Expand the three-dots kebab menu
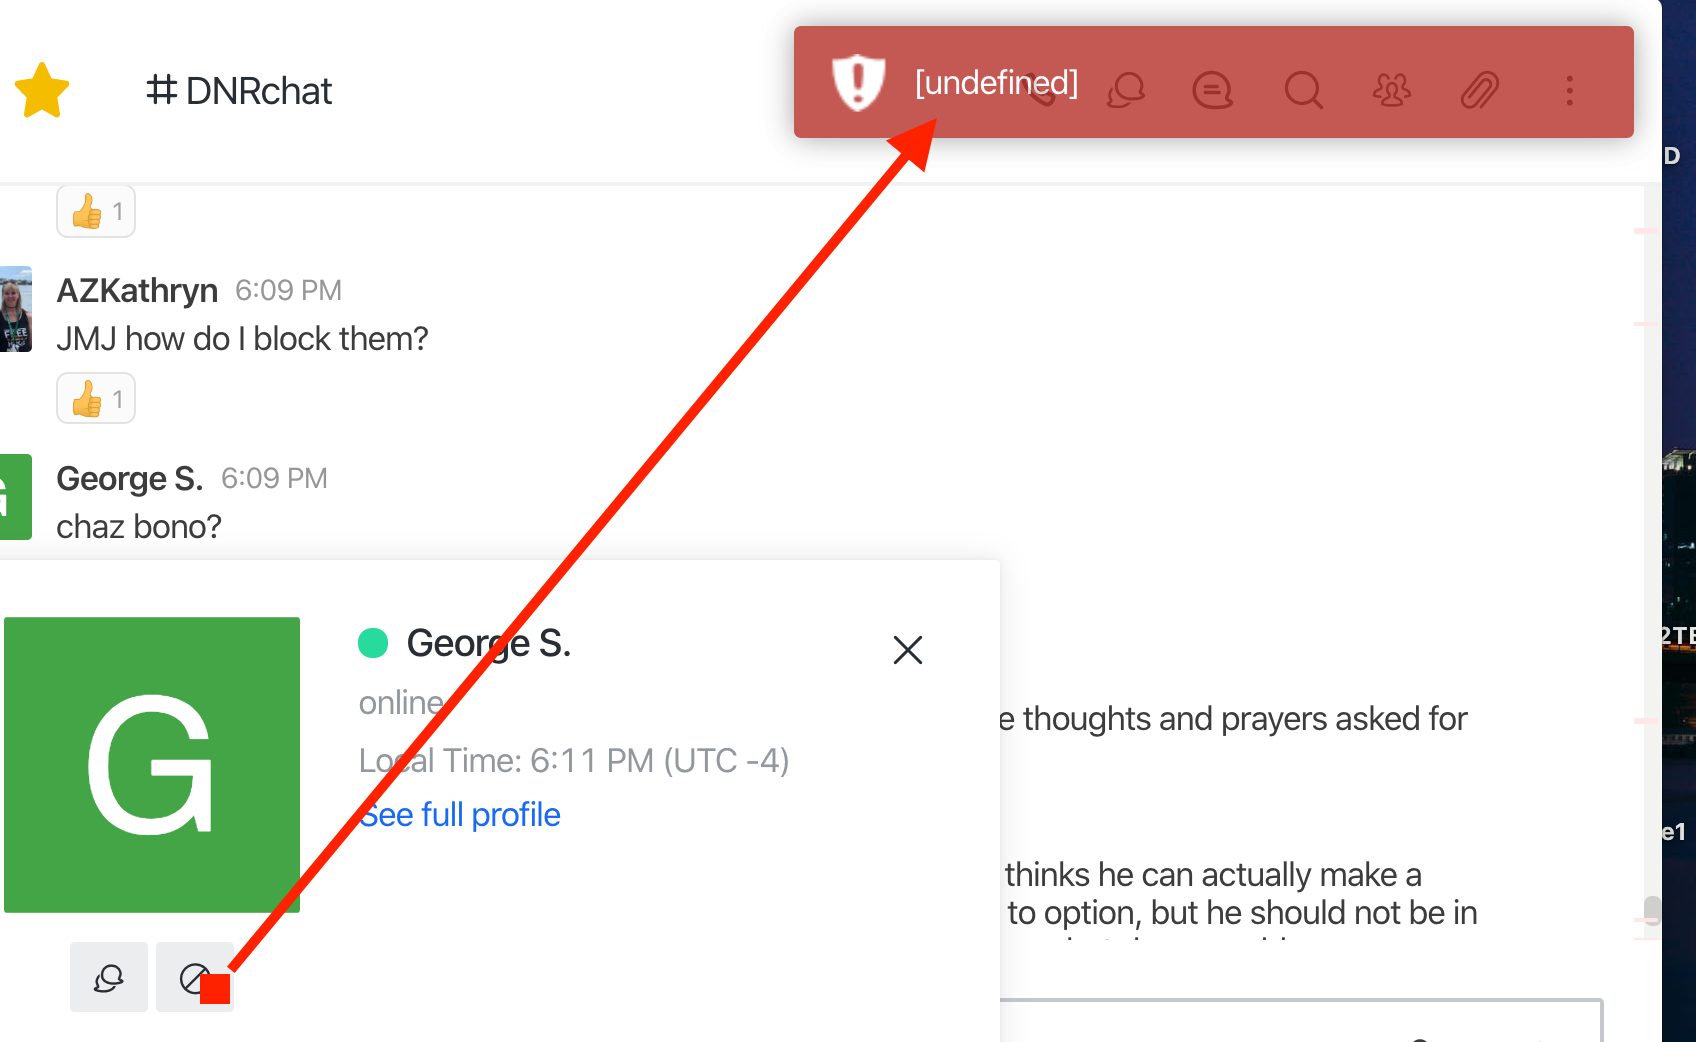The image size is (1696, 1042). (1569, 91)
